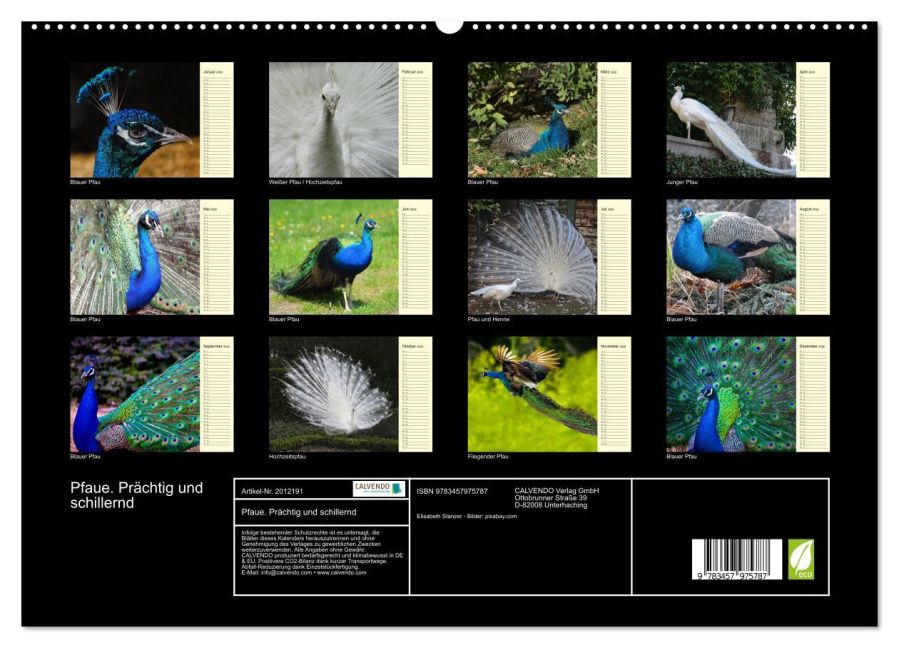Click the März date column
The width and height of the screenshot is (899, 648).
click(x=615, y=120)
